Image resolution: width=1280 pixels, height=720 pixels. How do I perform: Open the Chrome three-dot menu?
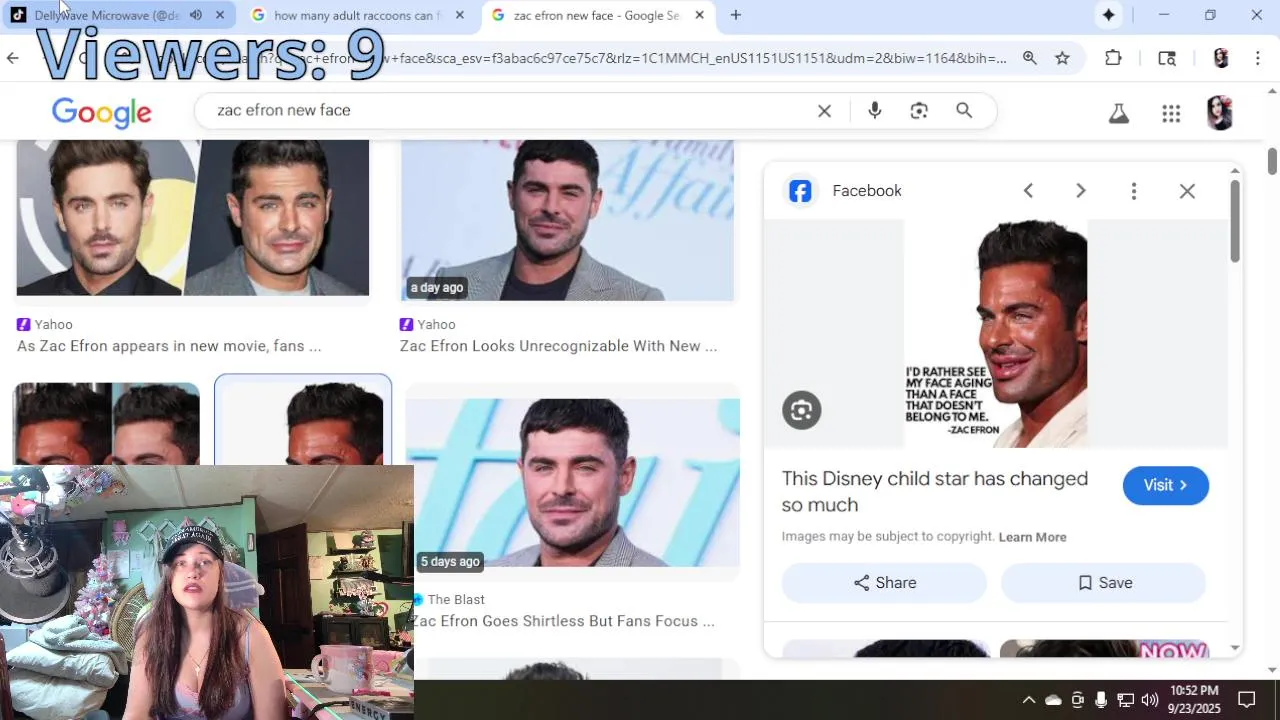(x=1258, y=58)
